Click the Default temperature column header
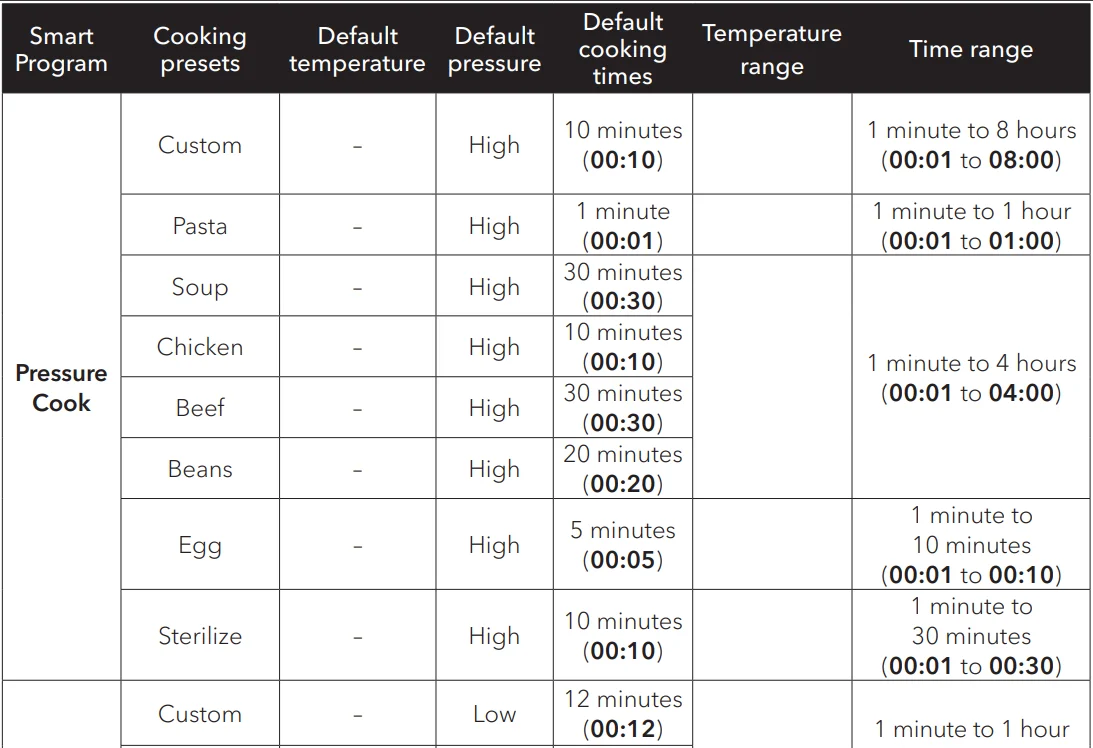 [357, 50]
